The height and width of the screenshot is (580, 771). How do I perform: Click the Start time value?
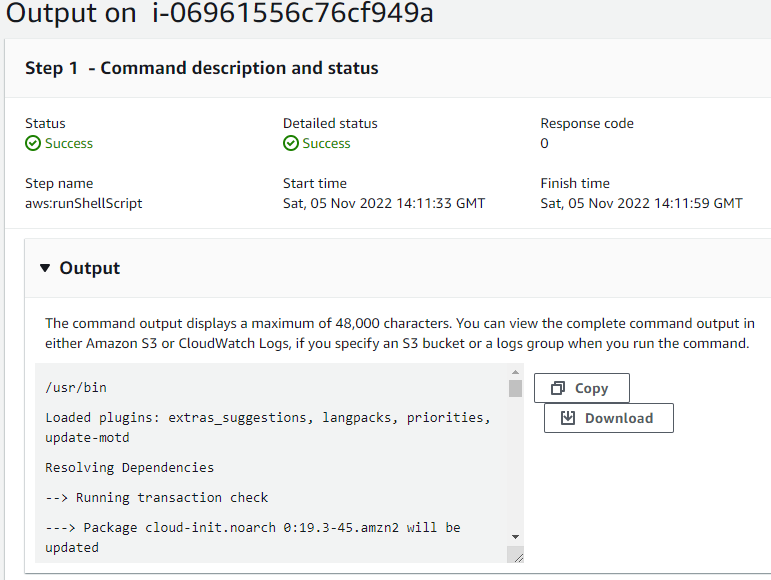(384, 203)
